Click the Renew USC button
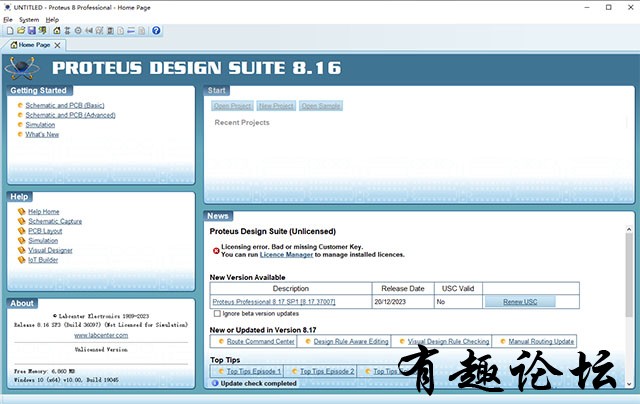This screenshot has height=404, width=640. (520, 302)
